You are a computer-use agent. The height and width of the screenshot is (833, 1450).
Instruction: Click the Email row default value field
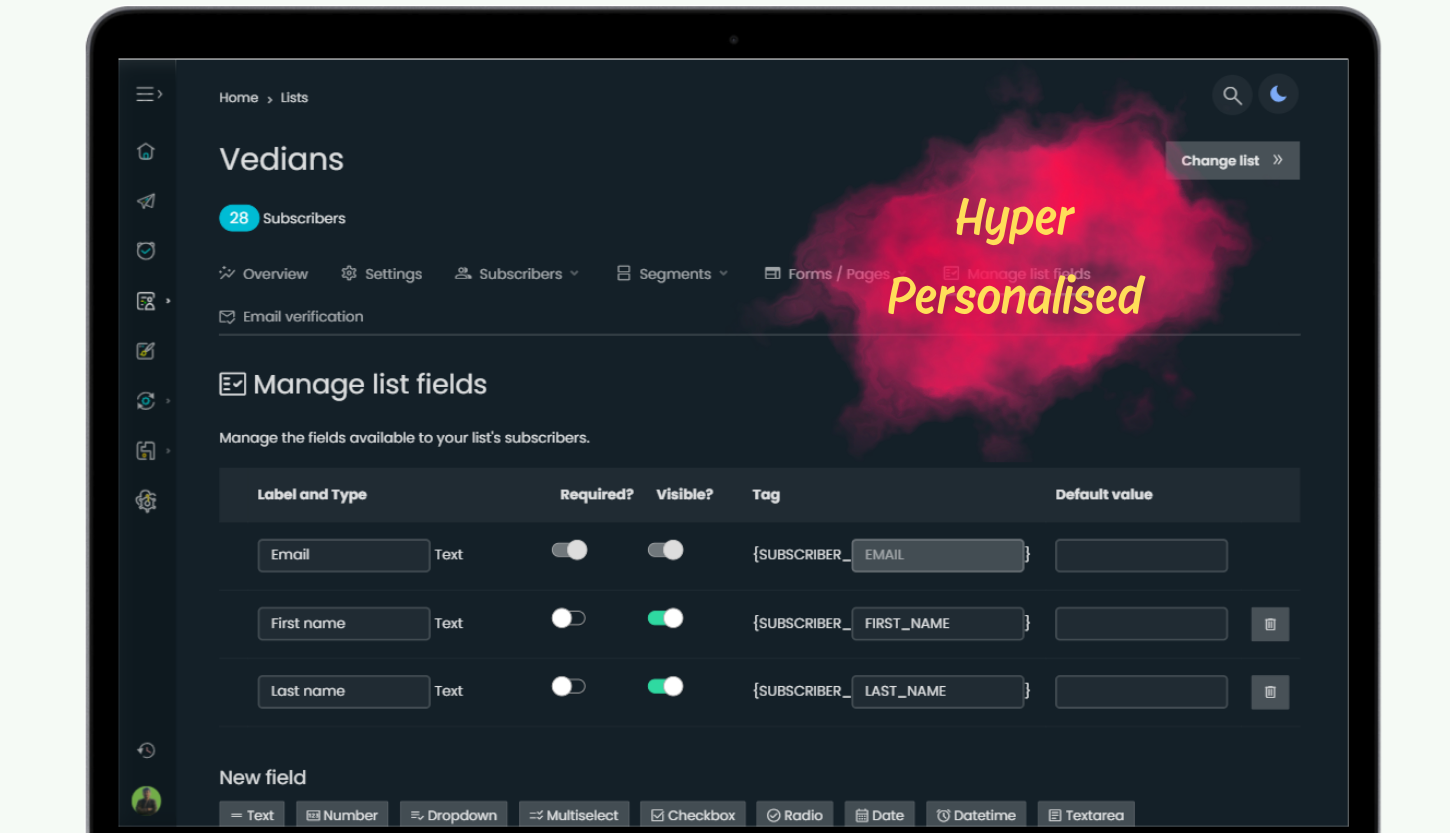point(1141,555)
